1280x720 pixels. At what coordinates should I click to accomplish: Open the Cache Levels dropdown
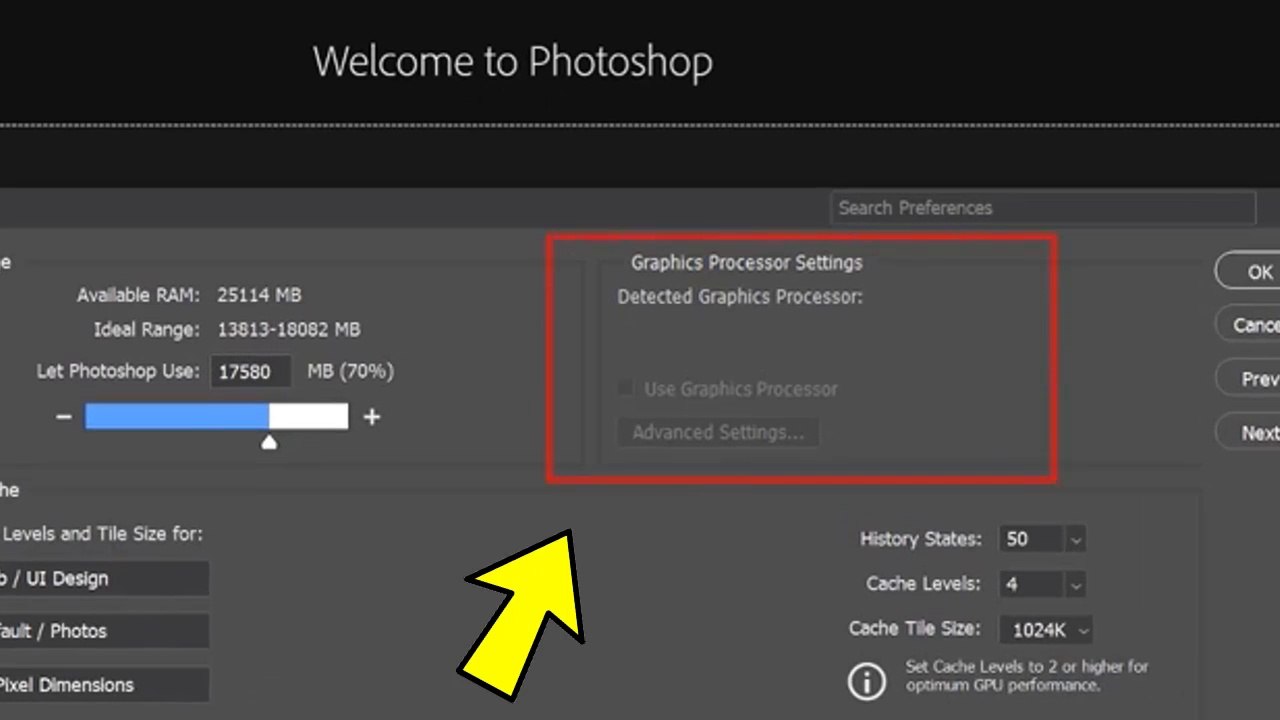click(1076, 584)
